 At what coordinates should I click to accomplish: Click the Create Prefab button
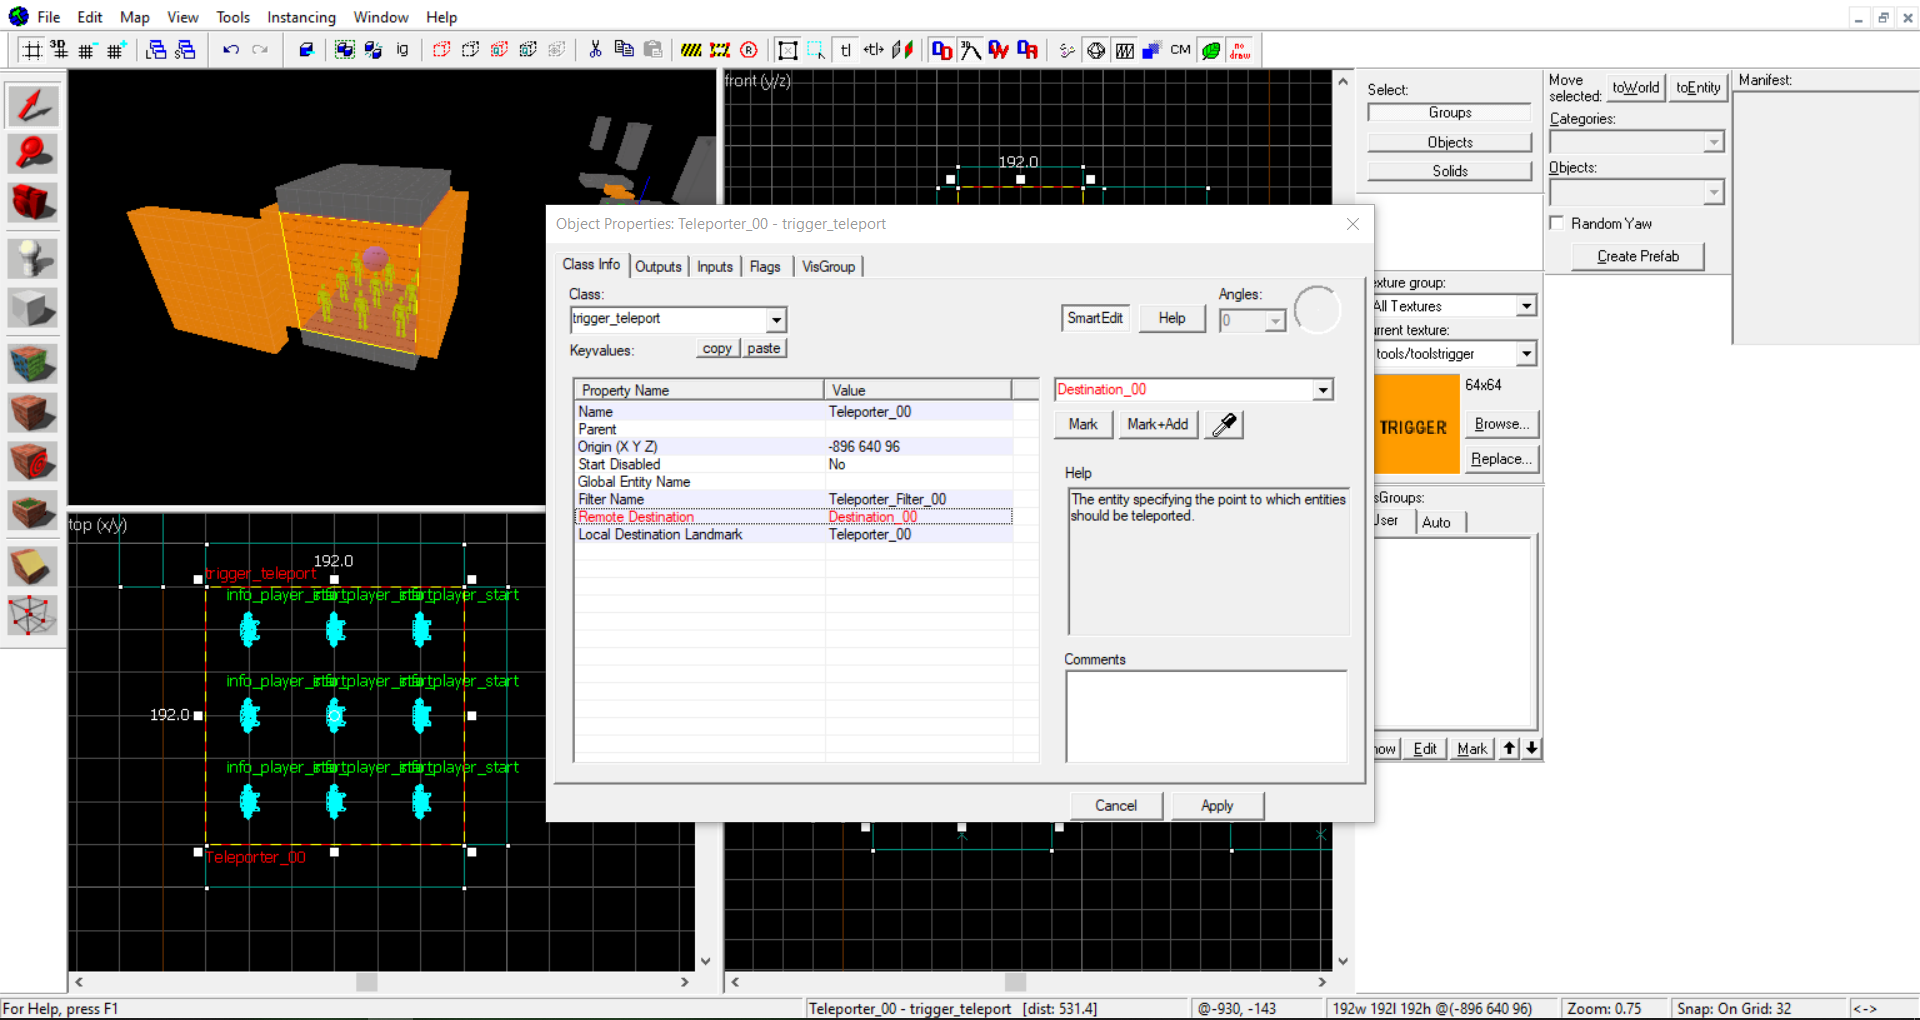(x=1637, y=257)
